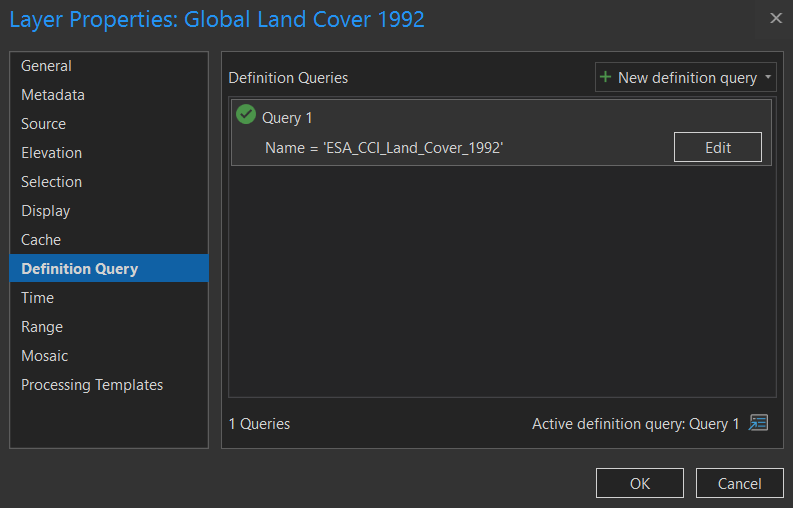This screenshot has width=793, height=508.
Task: Open the Mosaic settings tab
Action: click(x=45, y=356)
